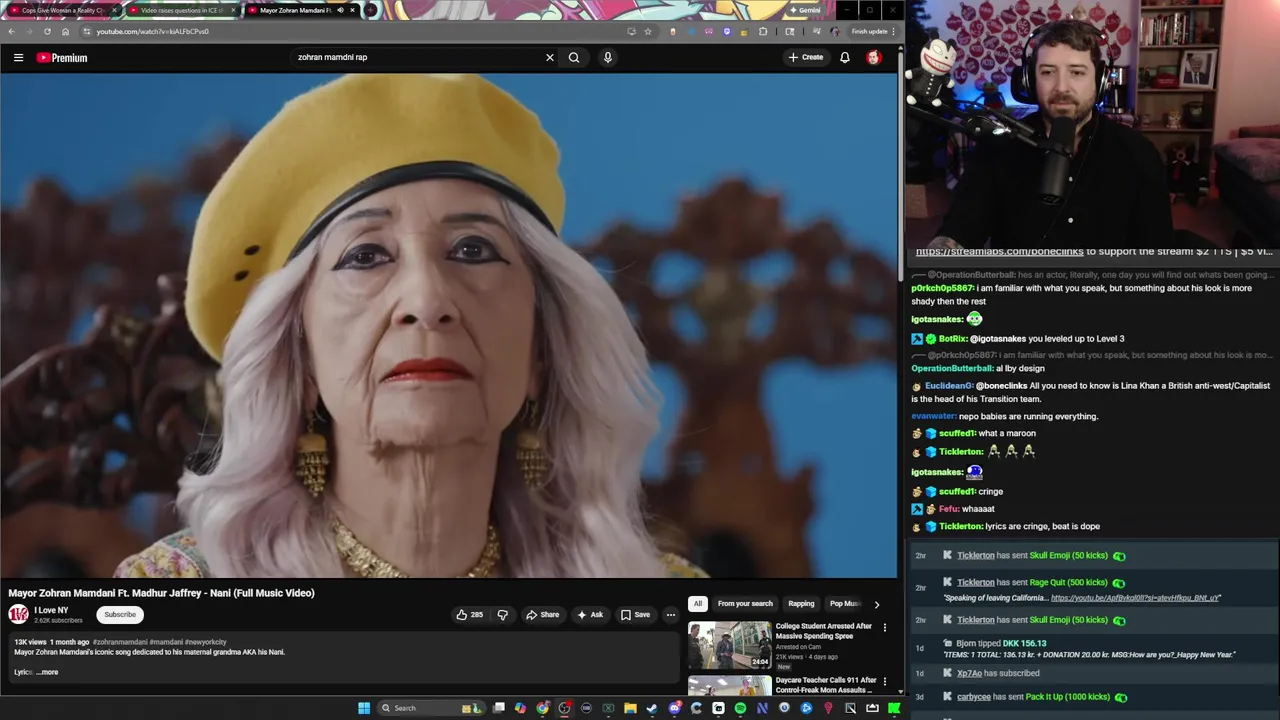The width and height of the screenshot is (1280, 720).
Task: Open Steam from the taskbar
Action: click(x=652, y=708)
